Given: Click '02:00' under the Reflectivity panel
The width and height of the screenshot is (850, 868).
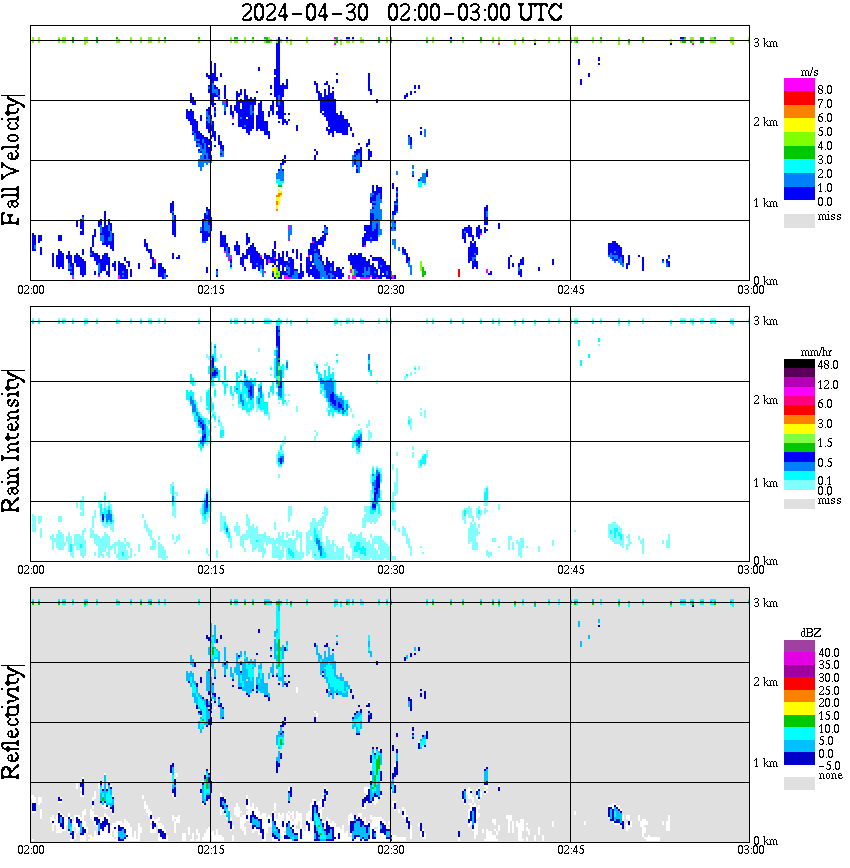Looking at the screenshot, I should [x=30, y=850].
